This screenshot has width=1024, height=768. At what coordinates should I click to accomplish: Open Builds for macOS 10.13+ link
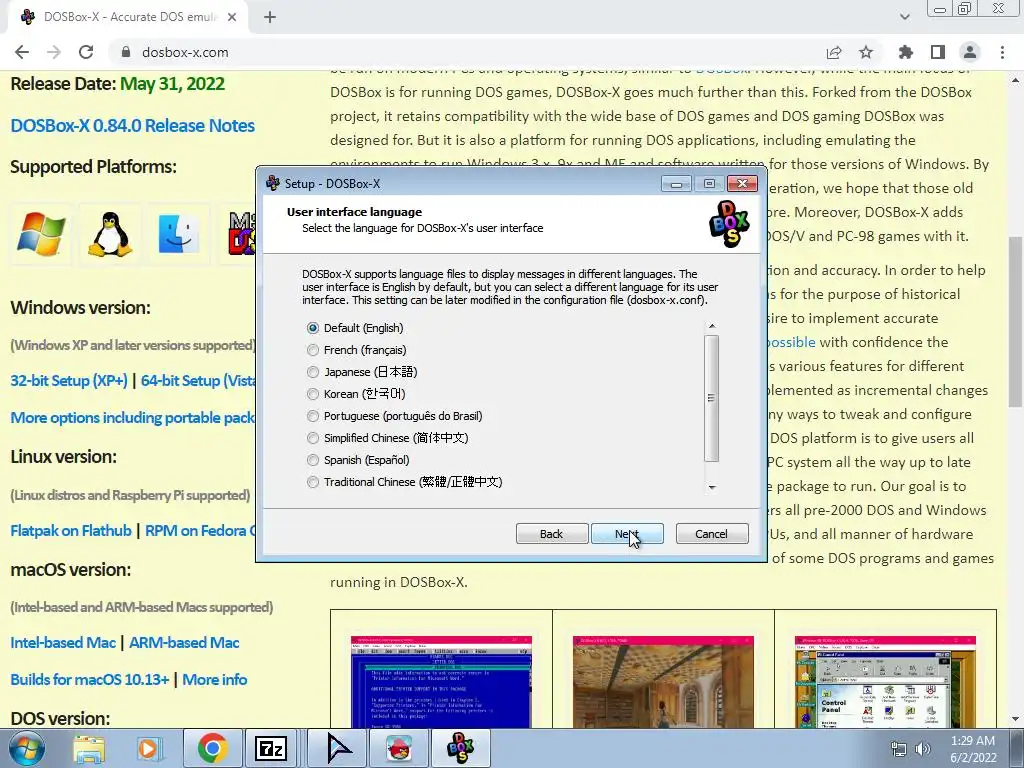90,679
